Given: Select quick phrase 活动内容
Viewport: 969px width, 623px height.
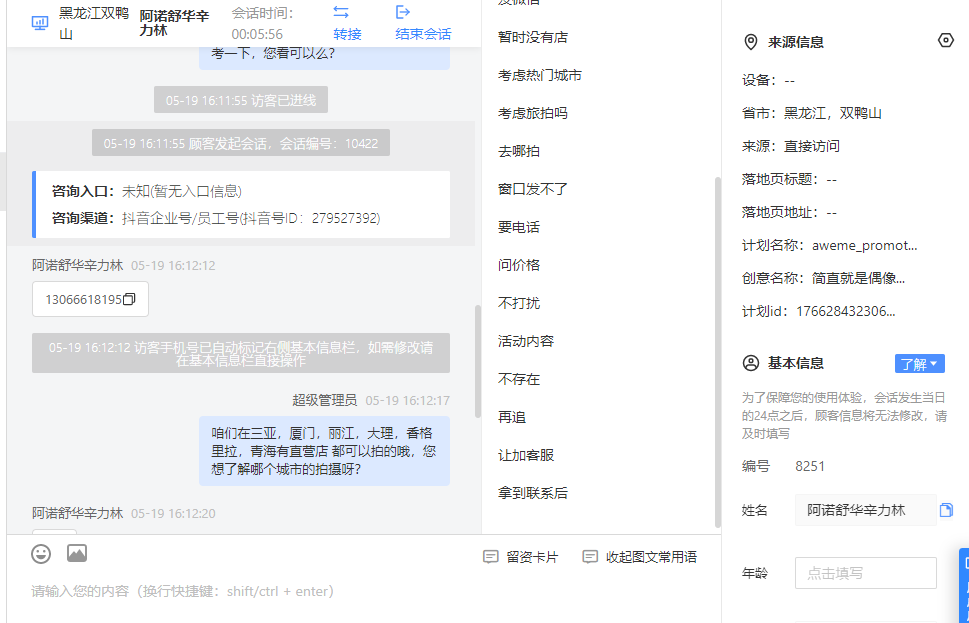Looking at the screenshot, I should click(x=526, y=341).
